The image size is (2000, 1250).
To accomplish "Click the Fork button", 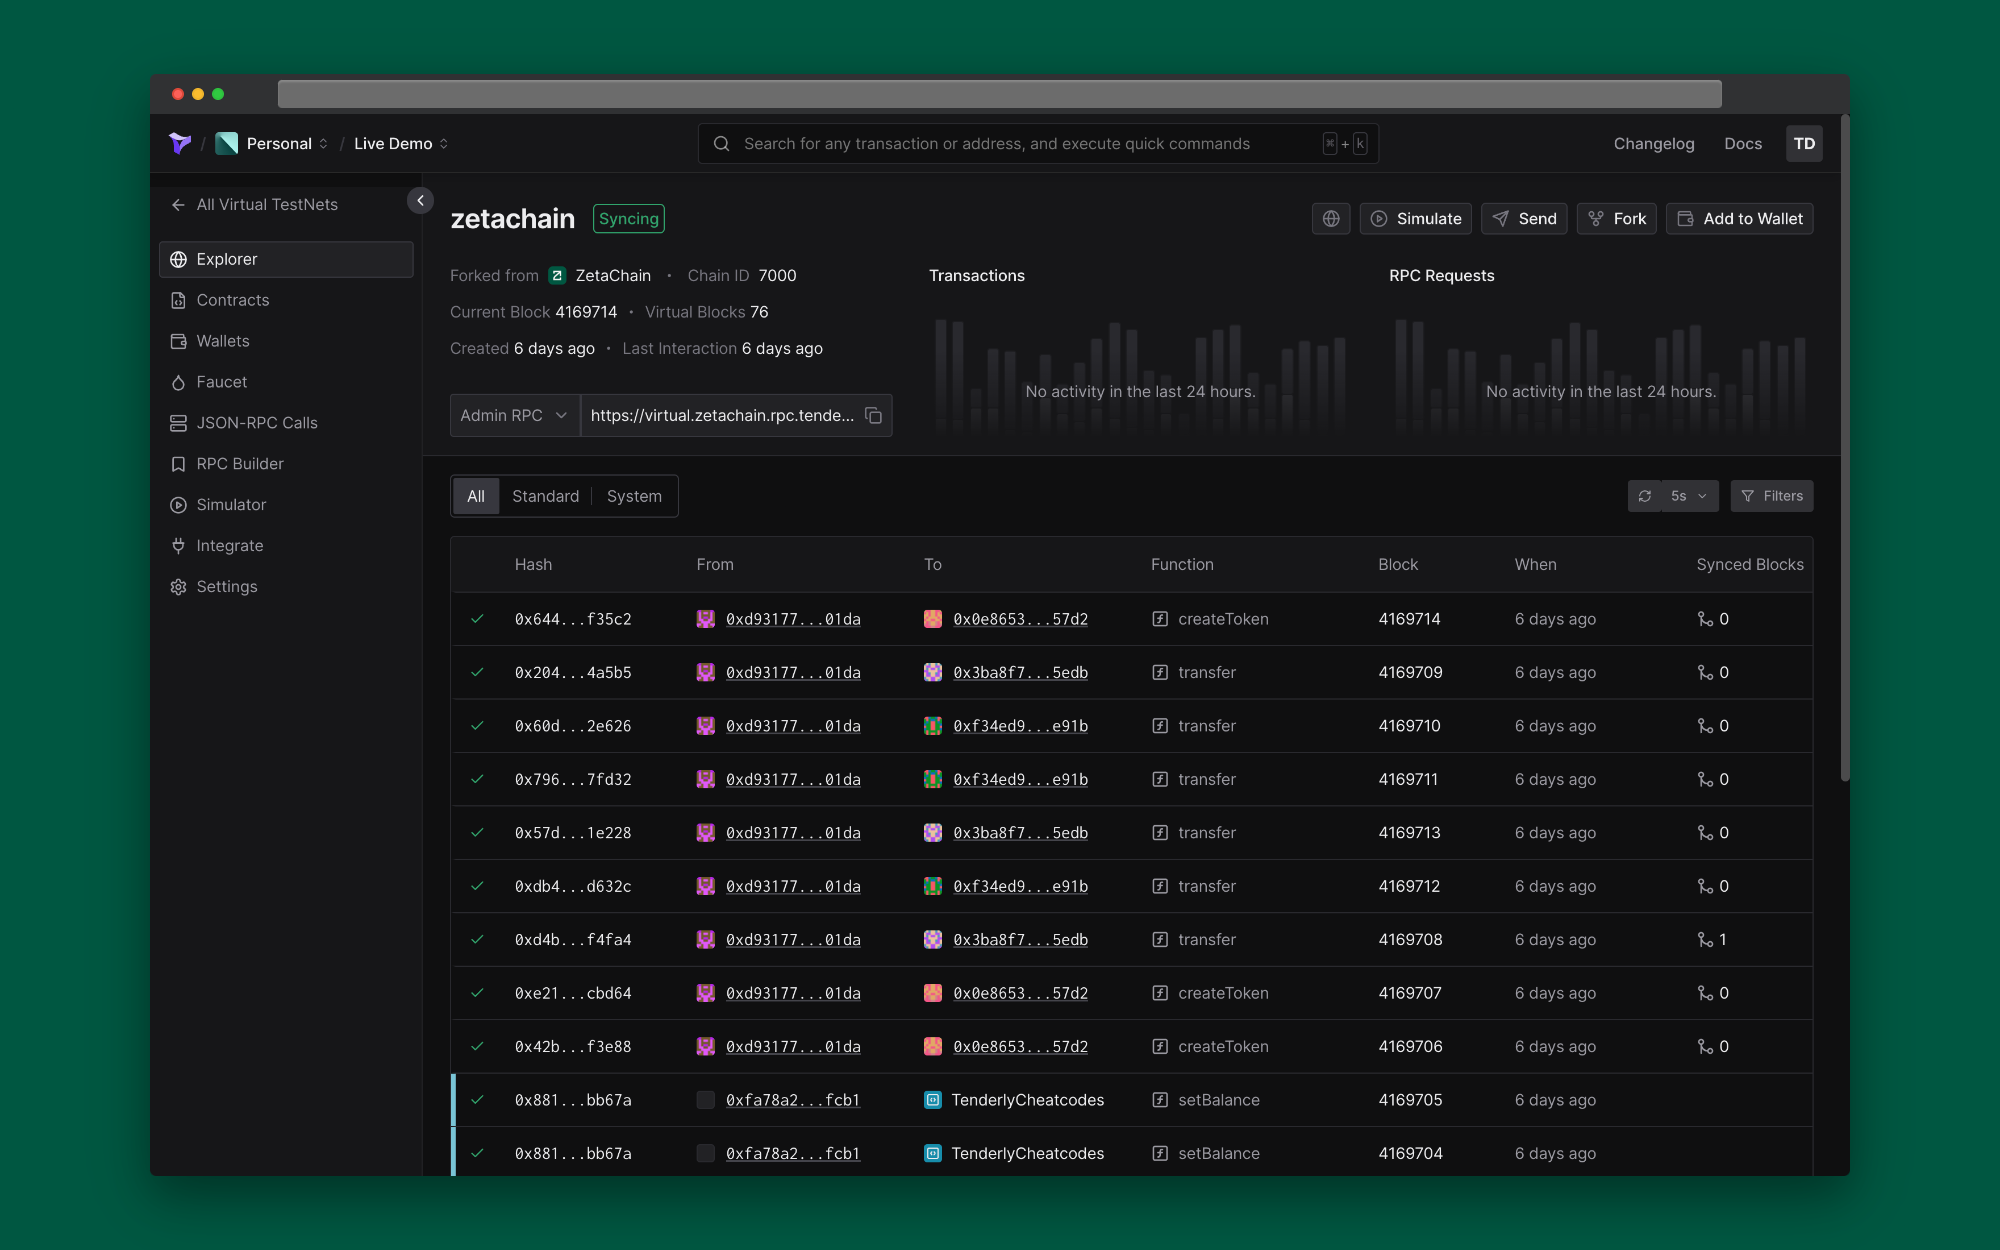I will [x=1616, y=219].
